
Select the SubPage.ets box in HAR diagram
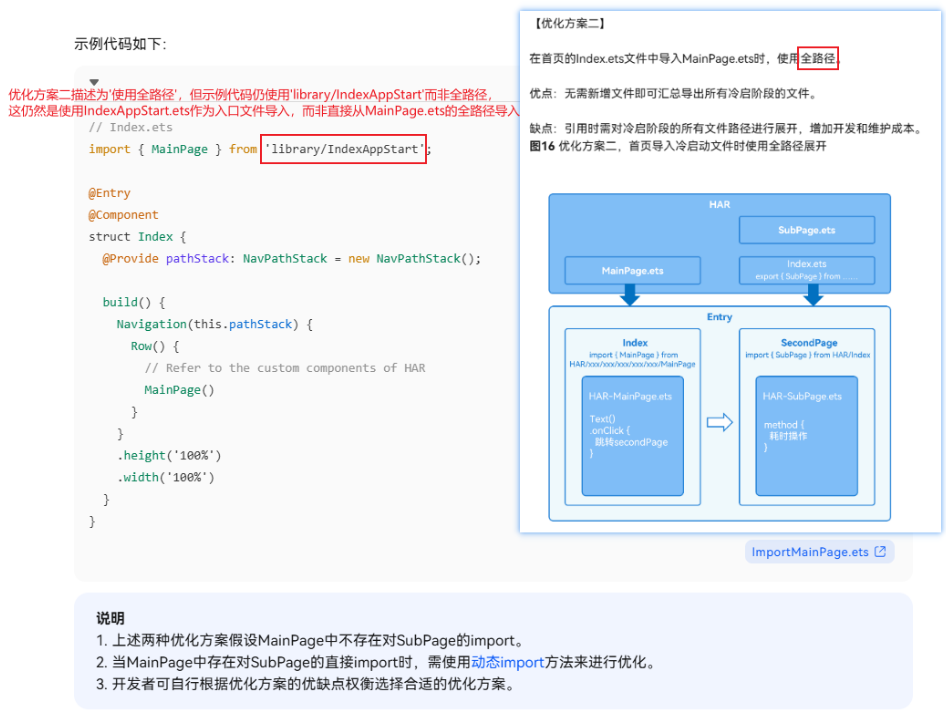click(x=807, y=230)
